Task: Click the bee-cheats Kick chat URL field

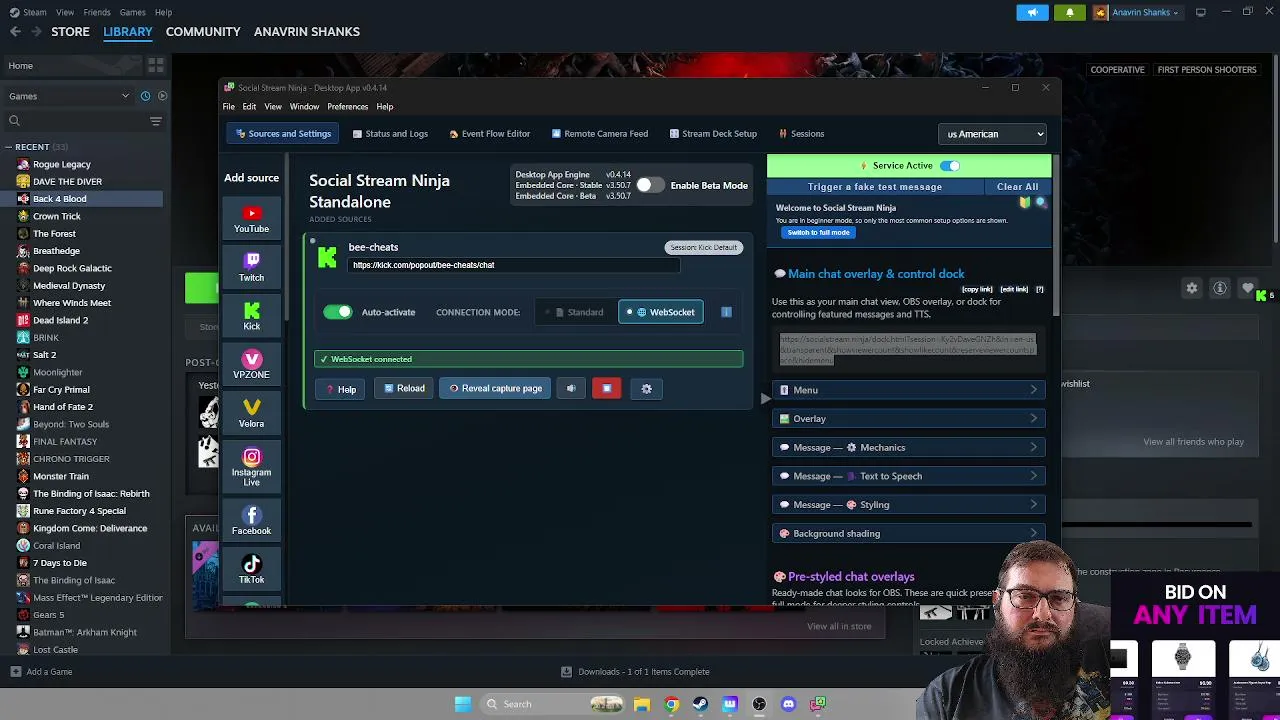Action: click(515, 265)
